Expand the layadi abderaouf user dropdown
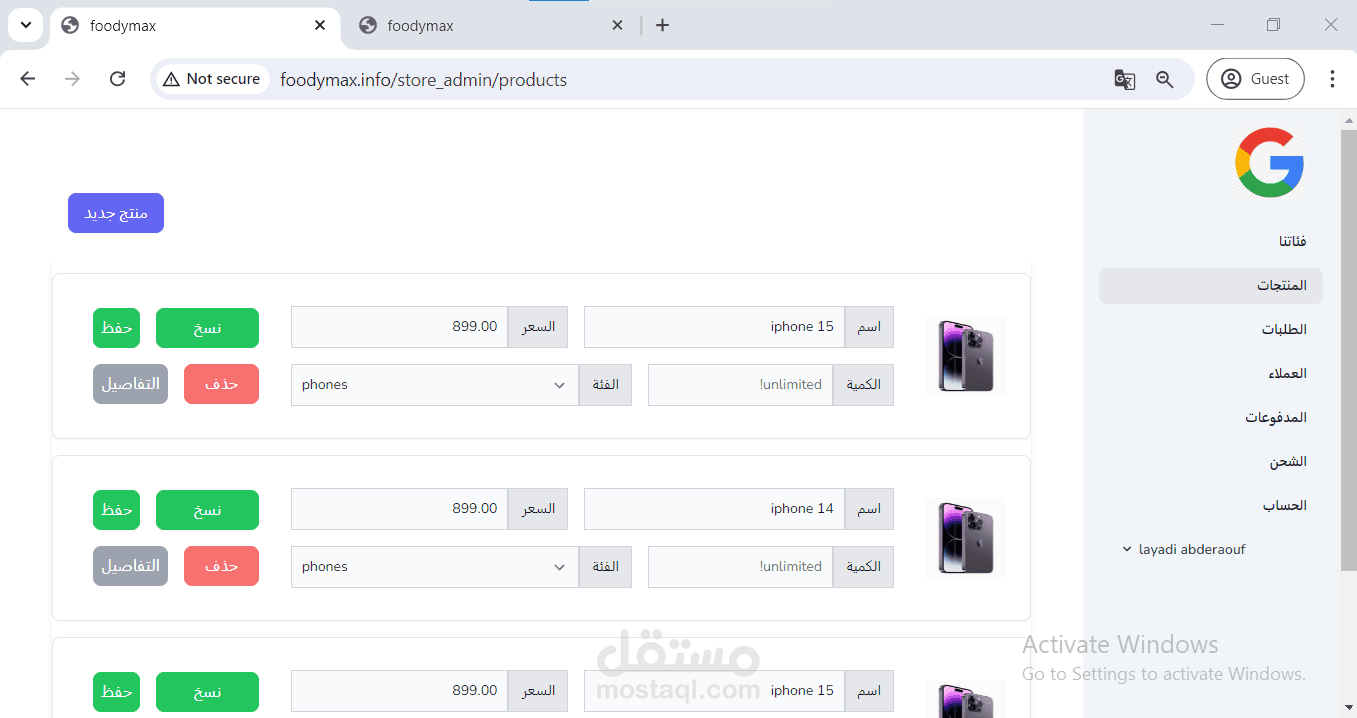 (1184, 550)
